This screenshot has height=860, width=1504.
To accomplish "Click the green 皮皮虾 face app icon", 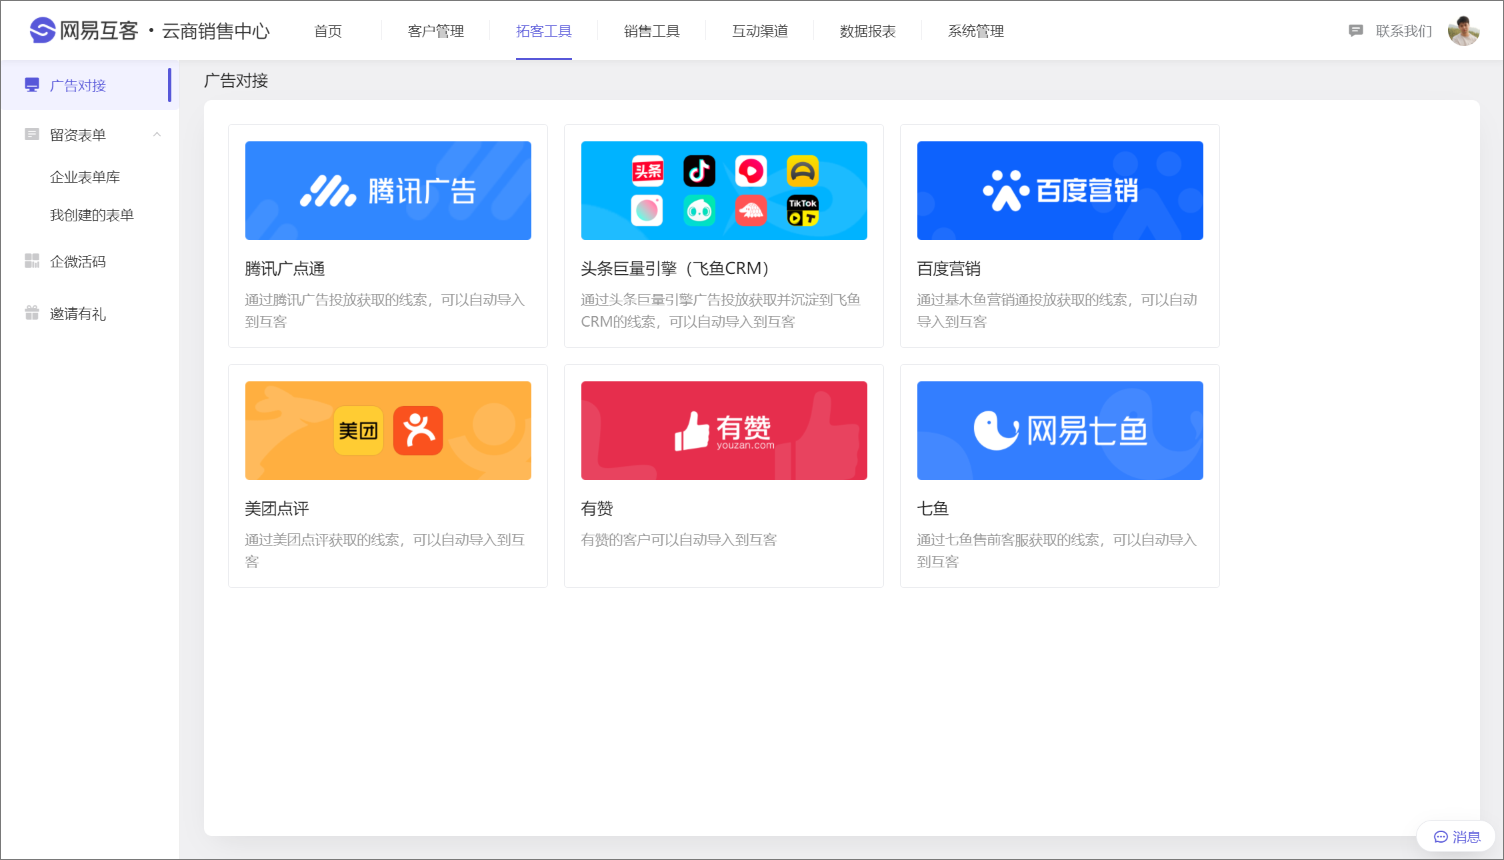I will (700, 210).
